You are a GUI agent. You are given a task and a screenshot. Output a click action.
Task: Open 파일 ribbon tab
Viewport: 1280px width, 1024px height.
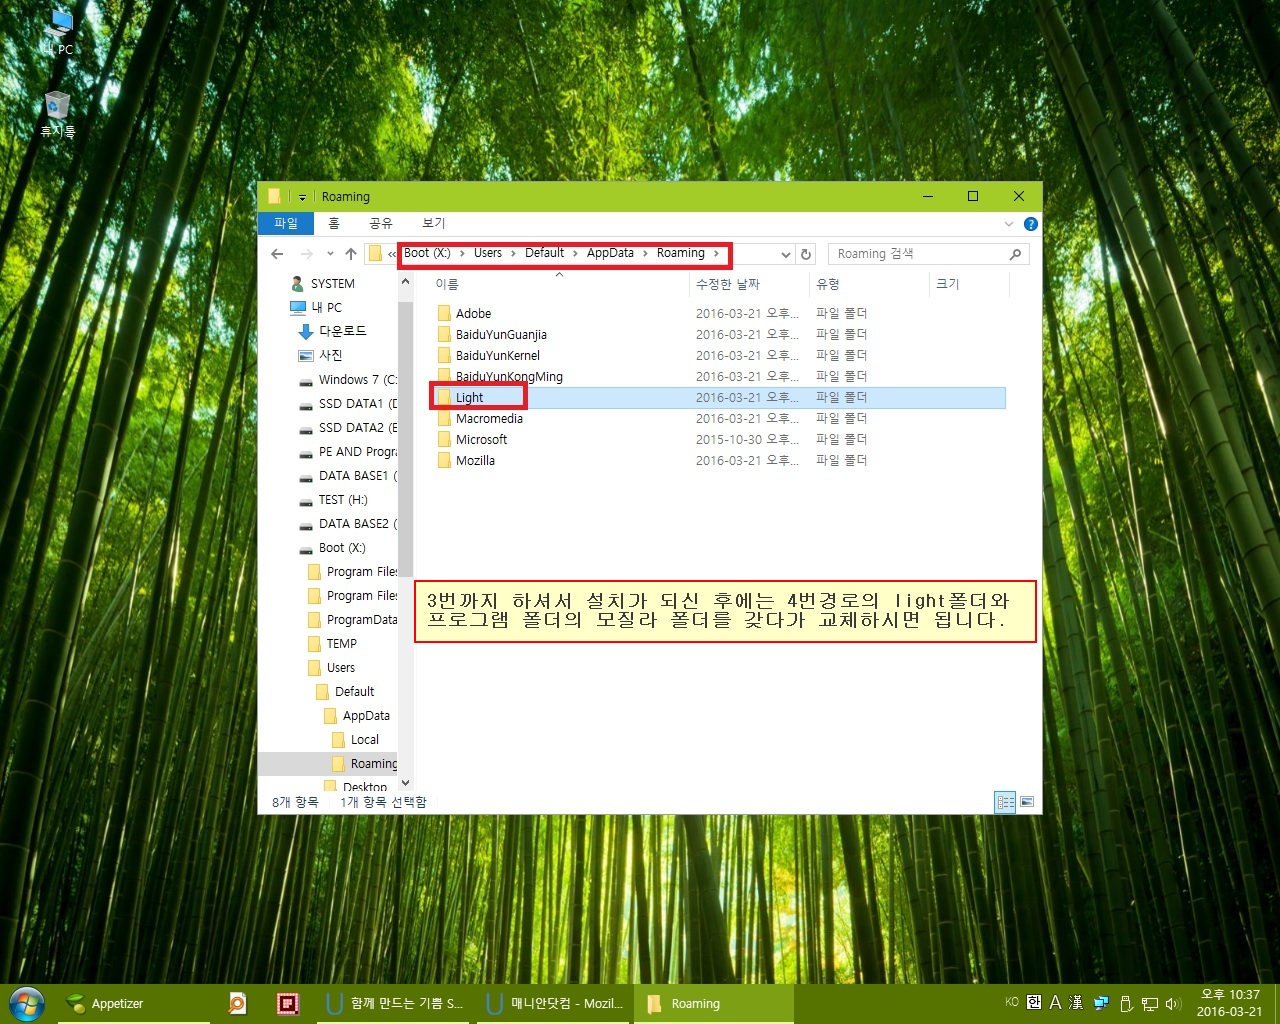(x=286, y=223)
